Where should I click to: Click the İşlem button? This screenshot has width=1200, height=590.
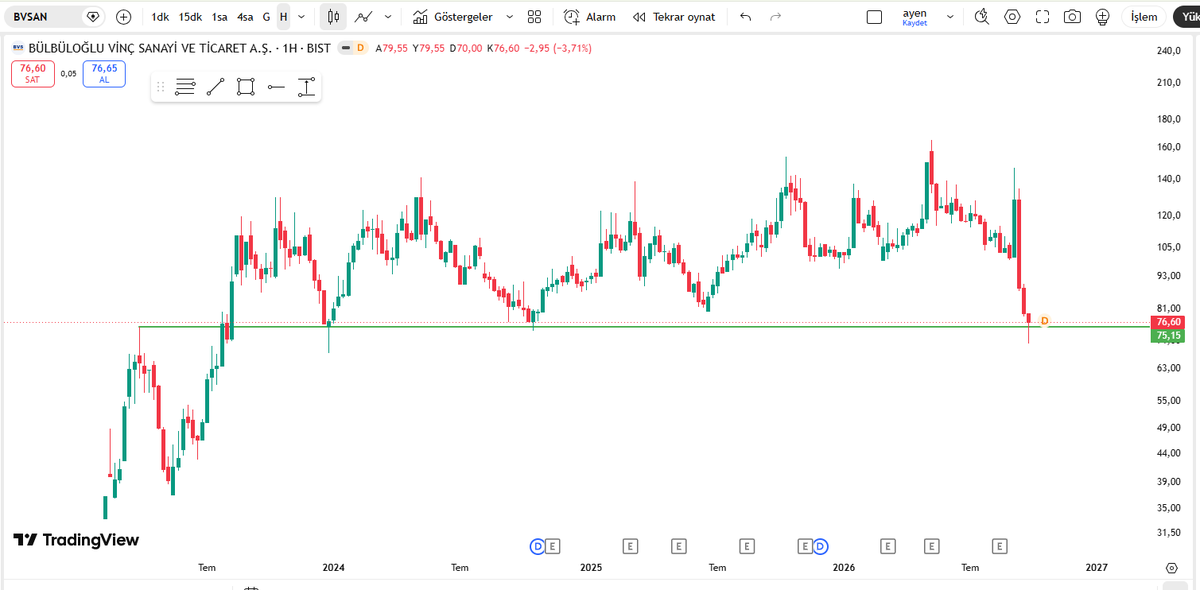1144,17
